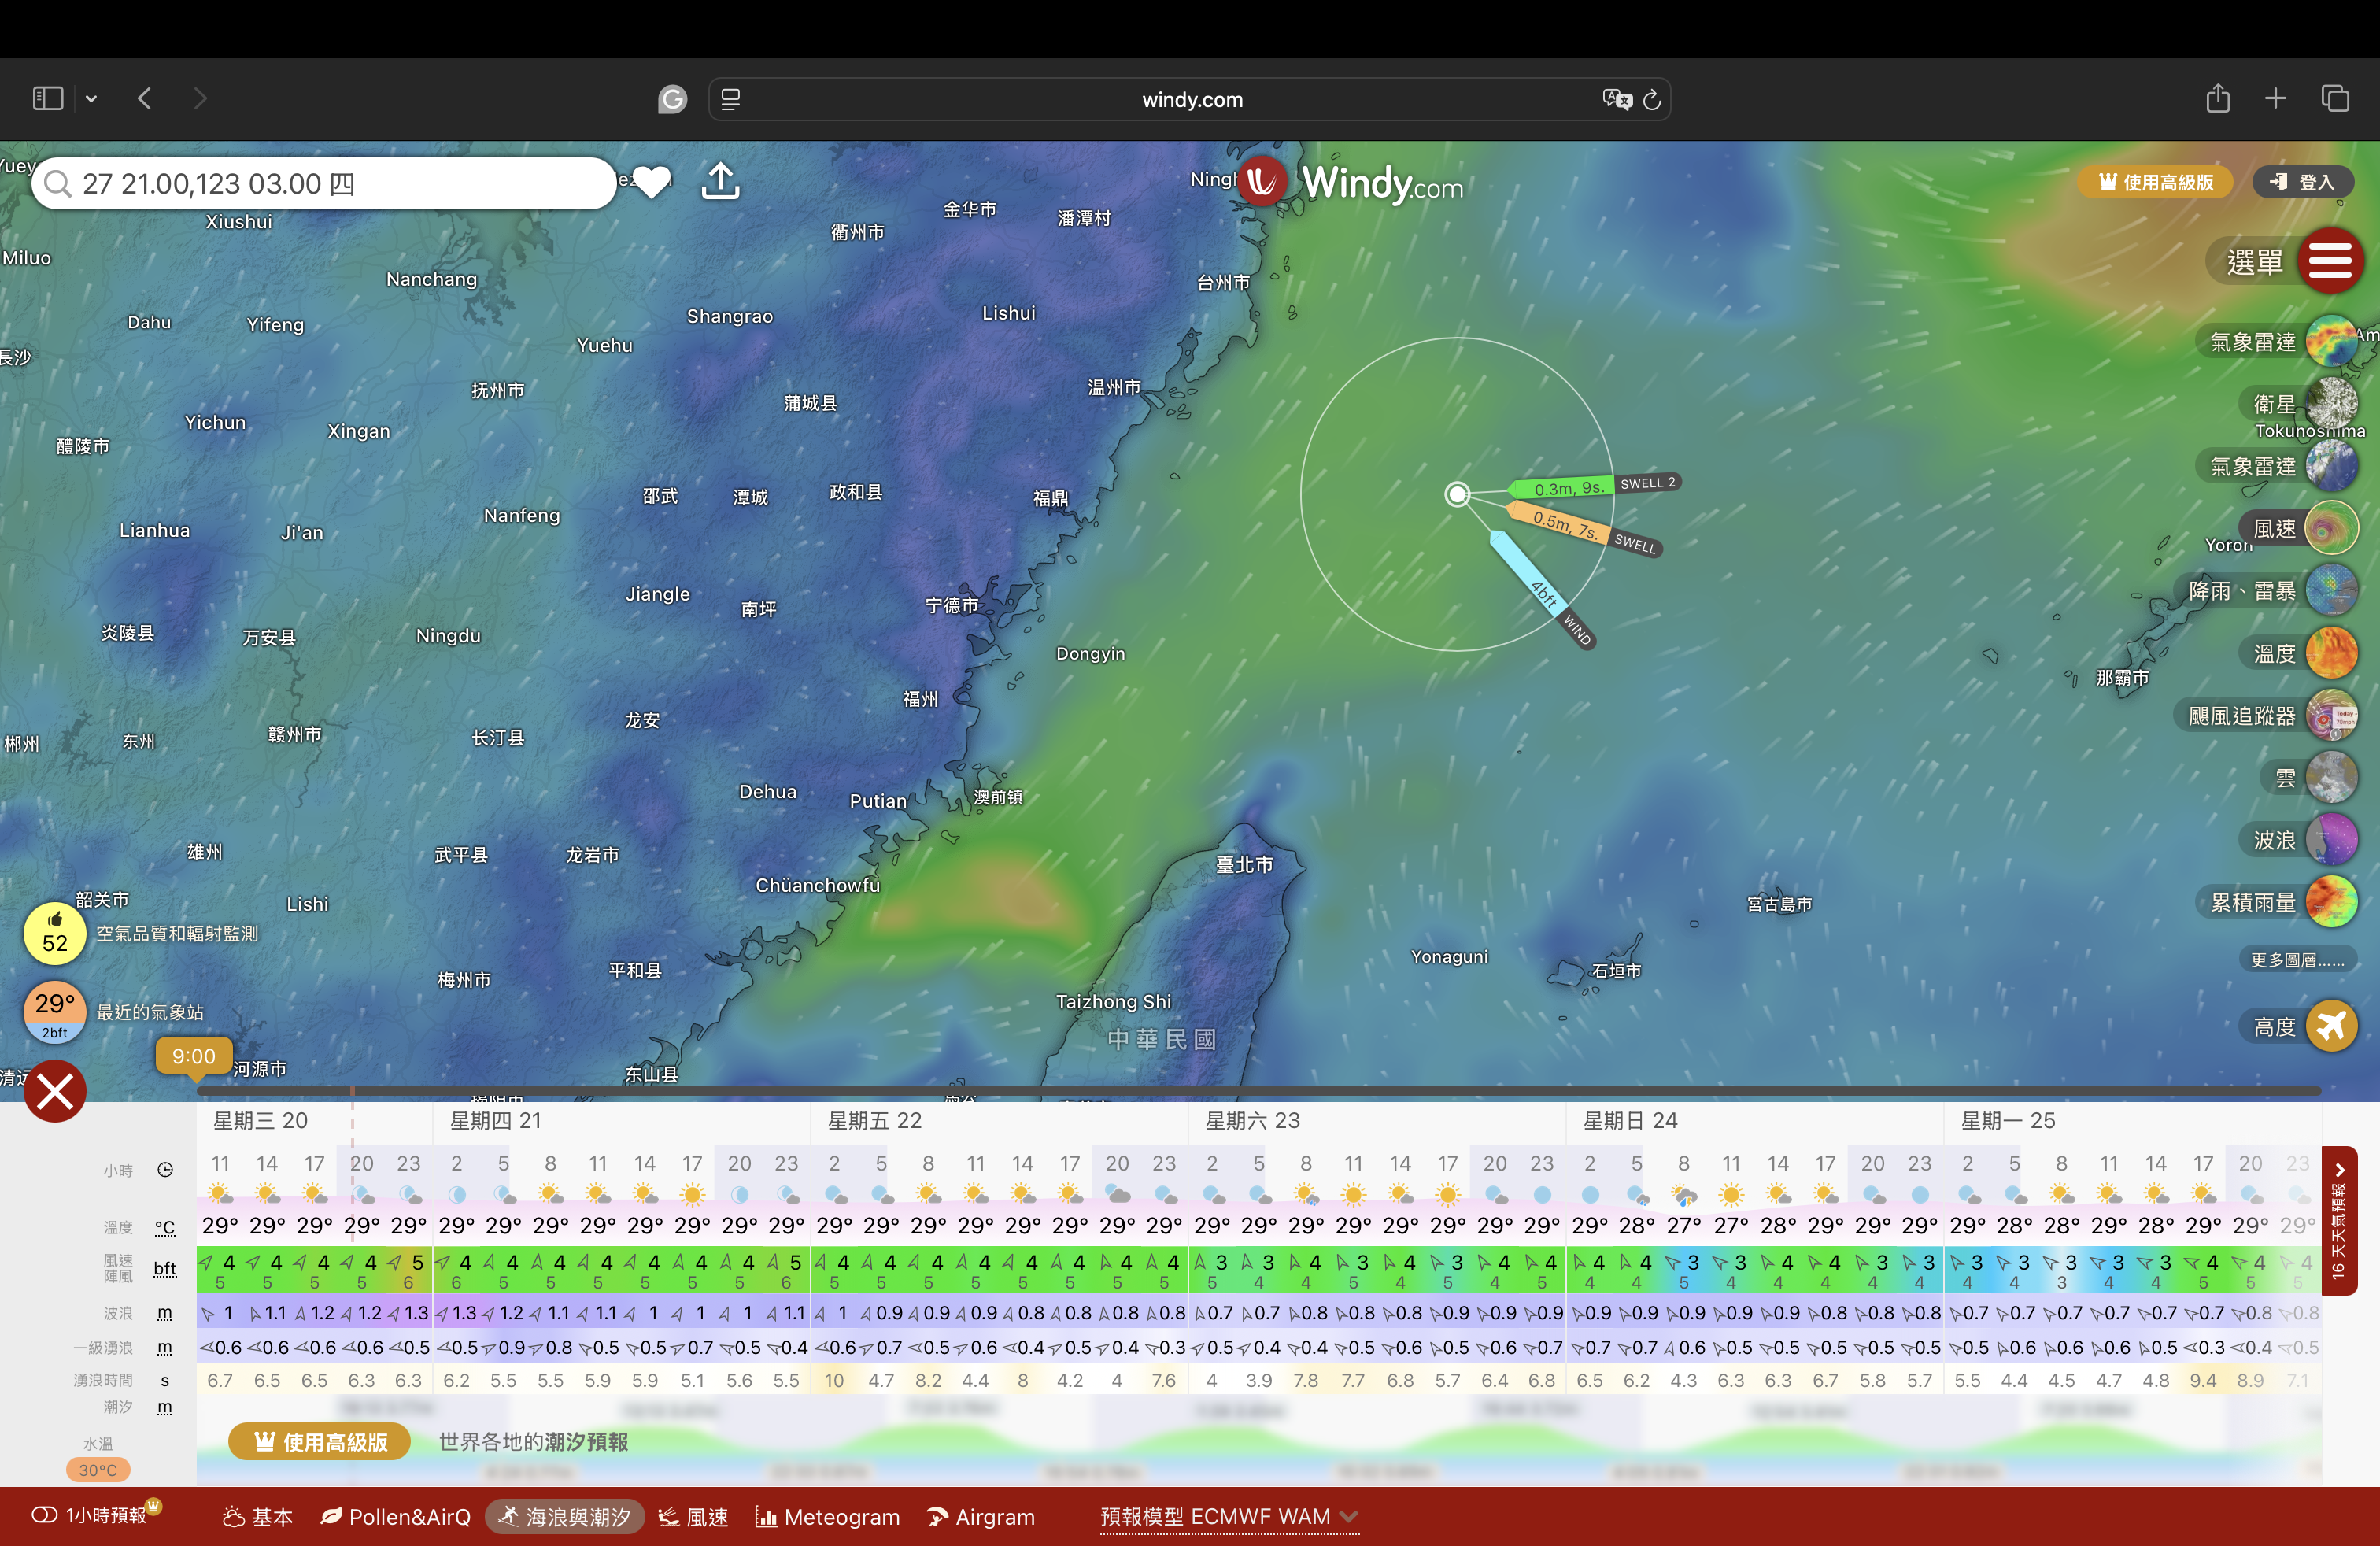This screenshot has height=1546, width=2380.
Task: Click the share upload icon beside search
Action: coord(720,182)
